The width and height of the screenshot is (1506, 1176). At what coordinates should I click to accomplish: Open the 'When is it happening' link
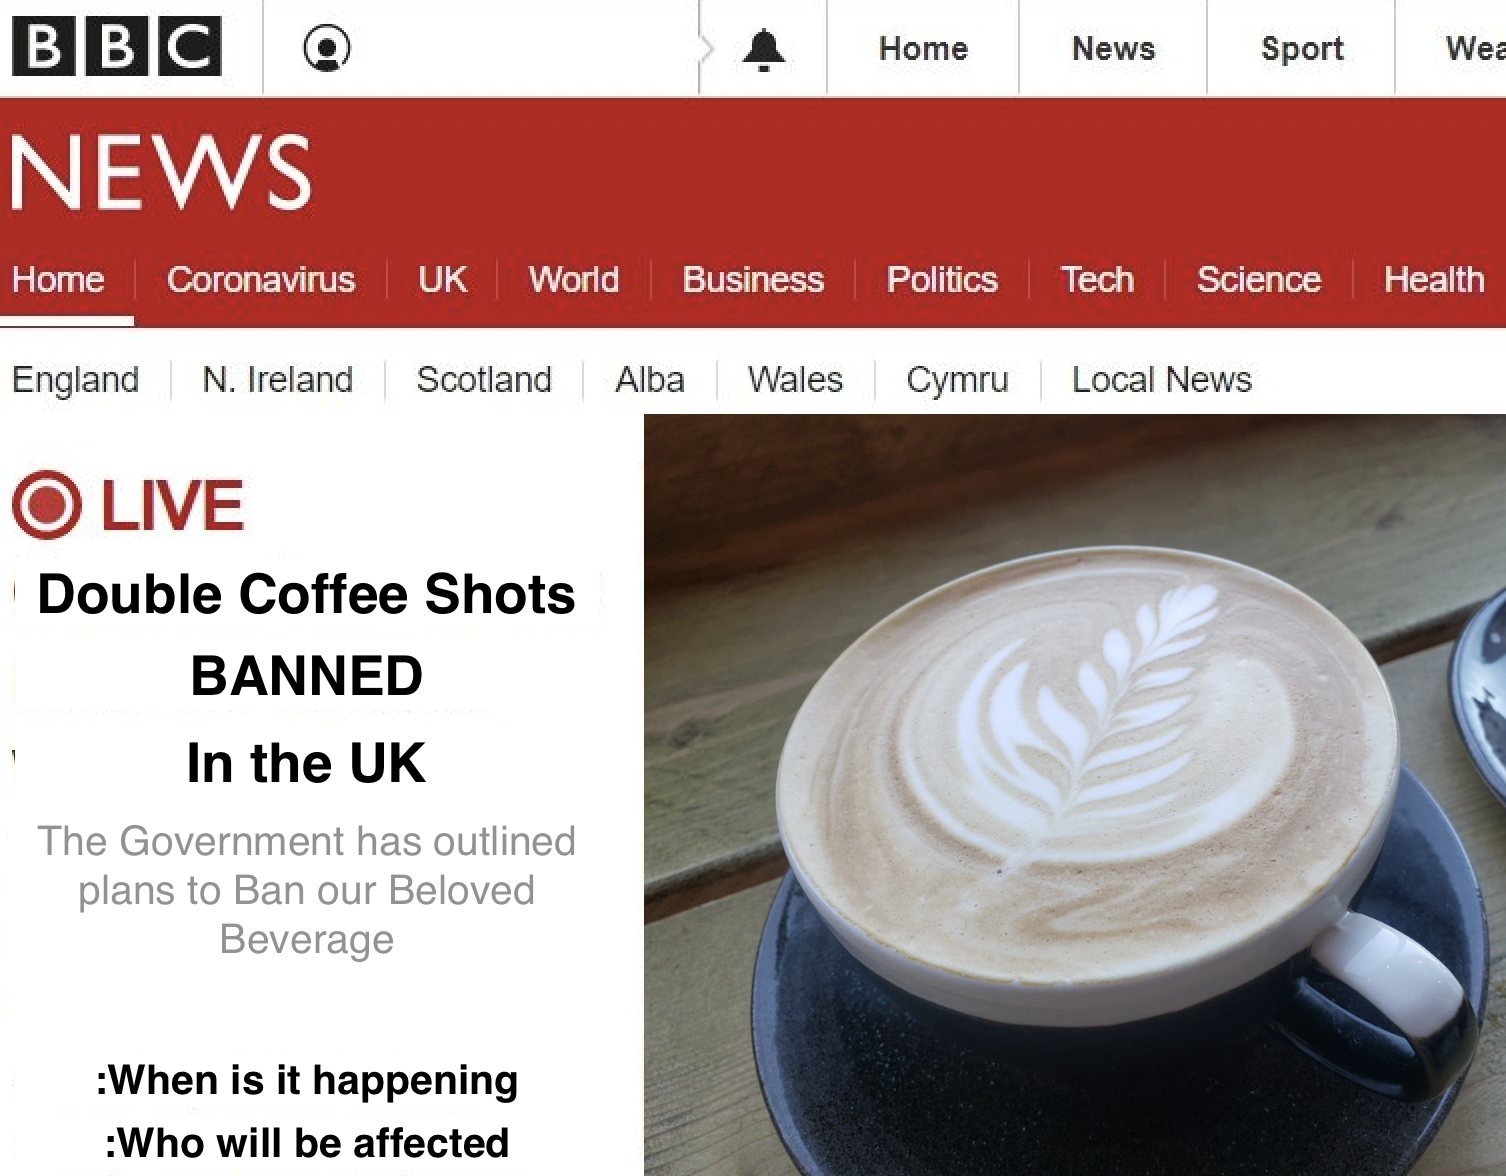307,1080
